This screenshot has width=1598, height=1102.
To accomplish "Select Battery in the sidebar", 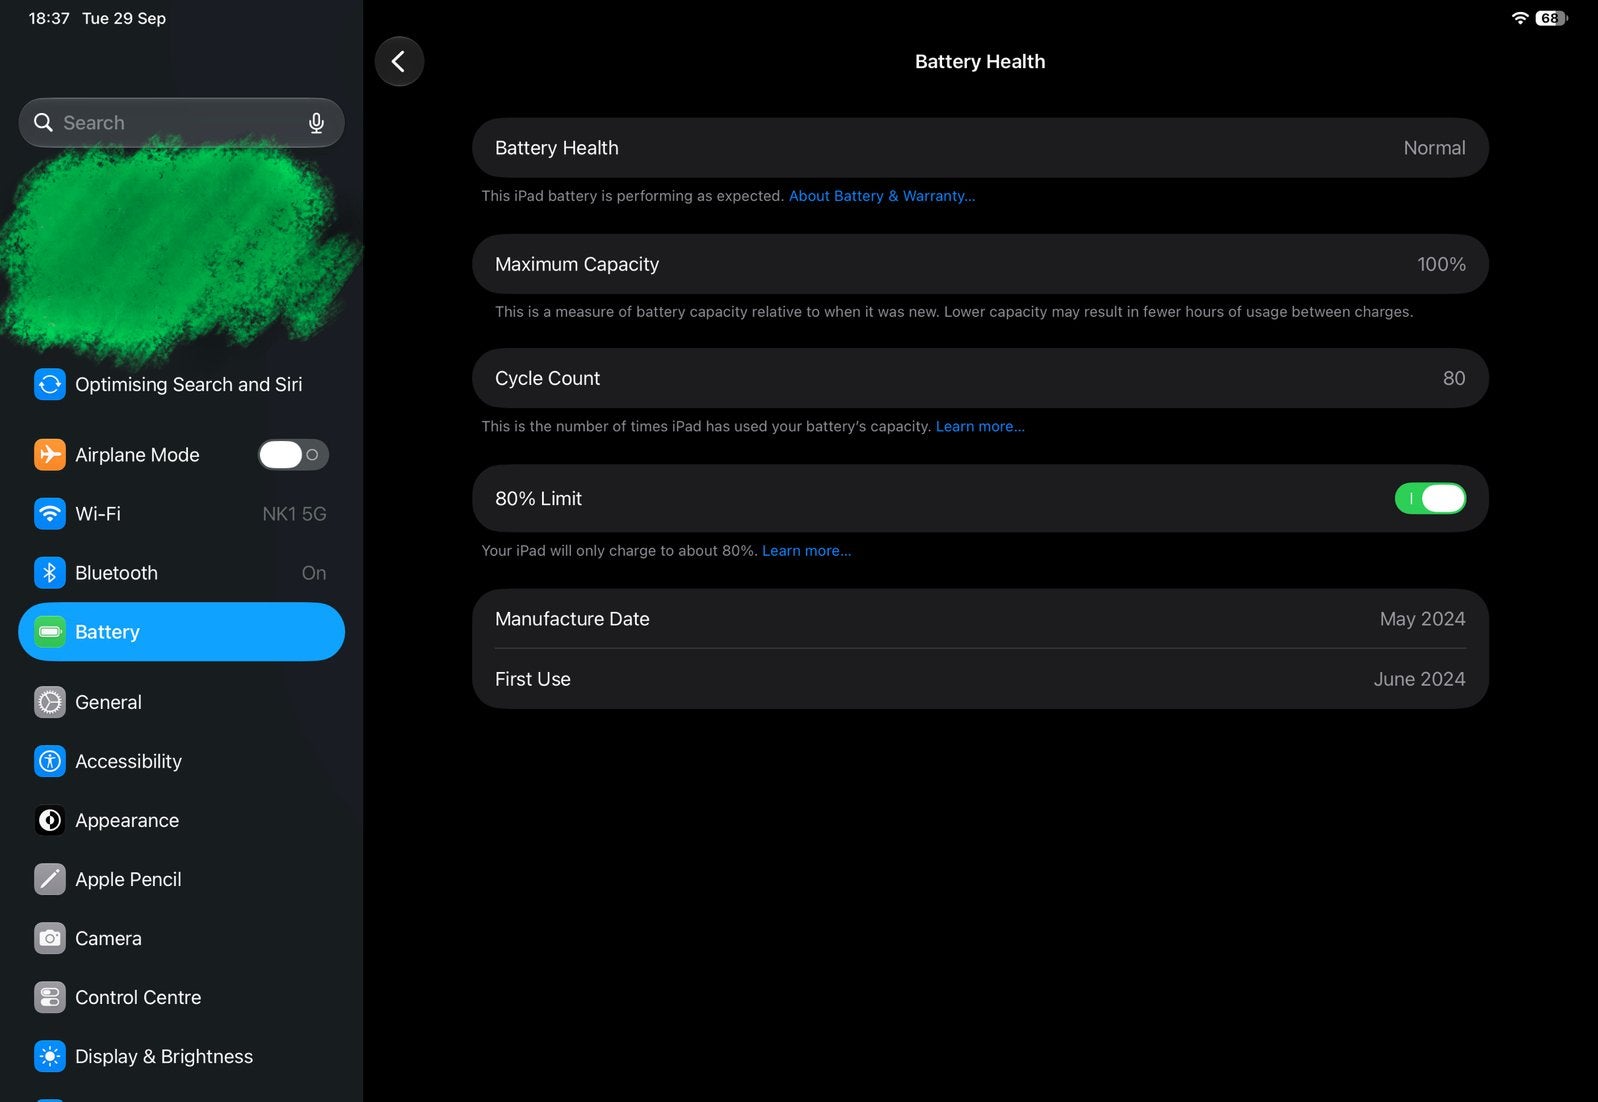I will 181,632.
